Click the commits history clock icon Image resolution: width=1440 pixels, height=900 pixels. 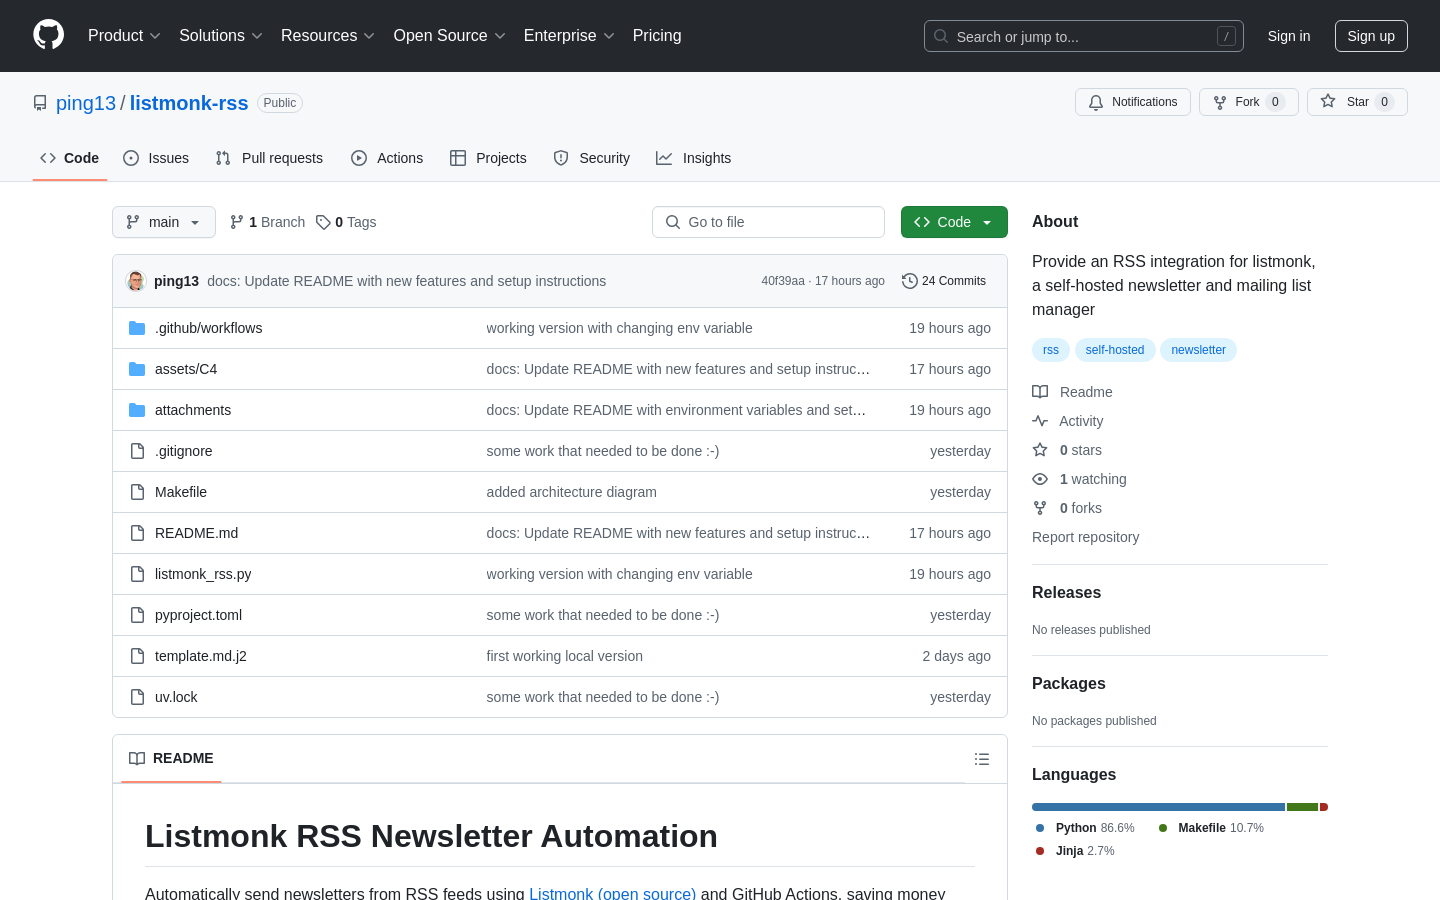click(909, 281)
